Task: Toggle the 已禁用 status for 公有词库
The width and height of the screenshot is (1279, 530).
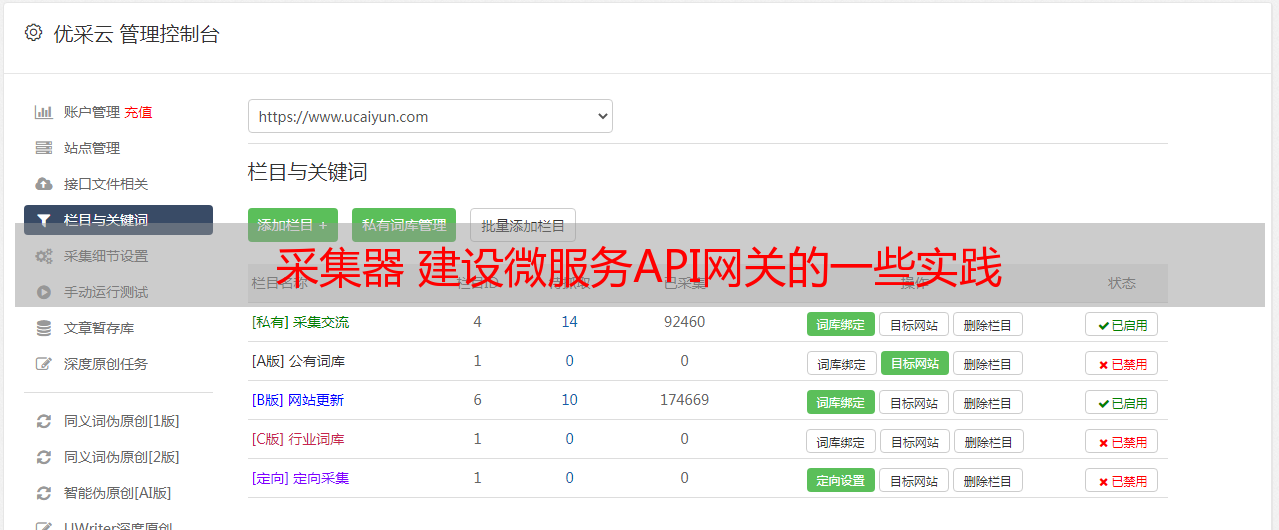Action: [x=1122, y=363]
